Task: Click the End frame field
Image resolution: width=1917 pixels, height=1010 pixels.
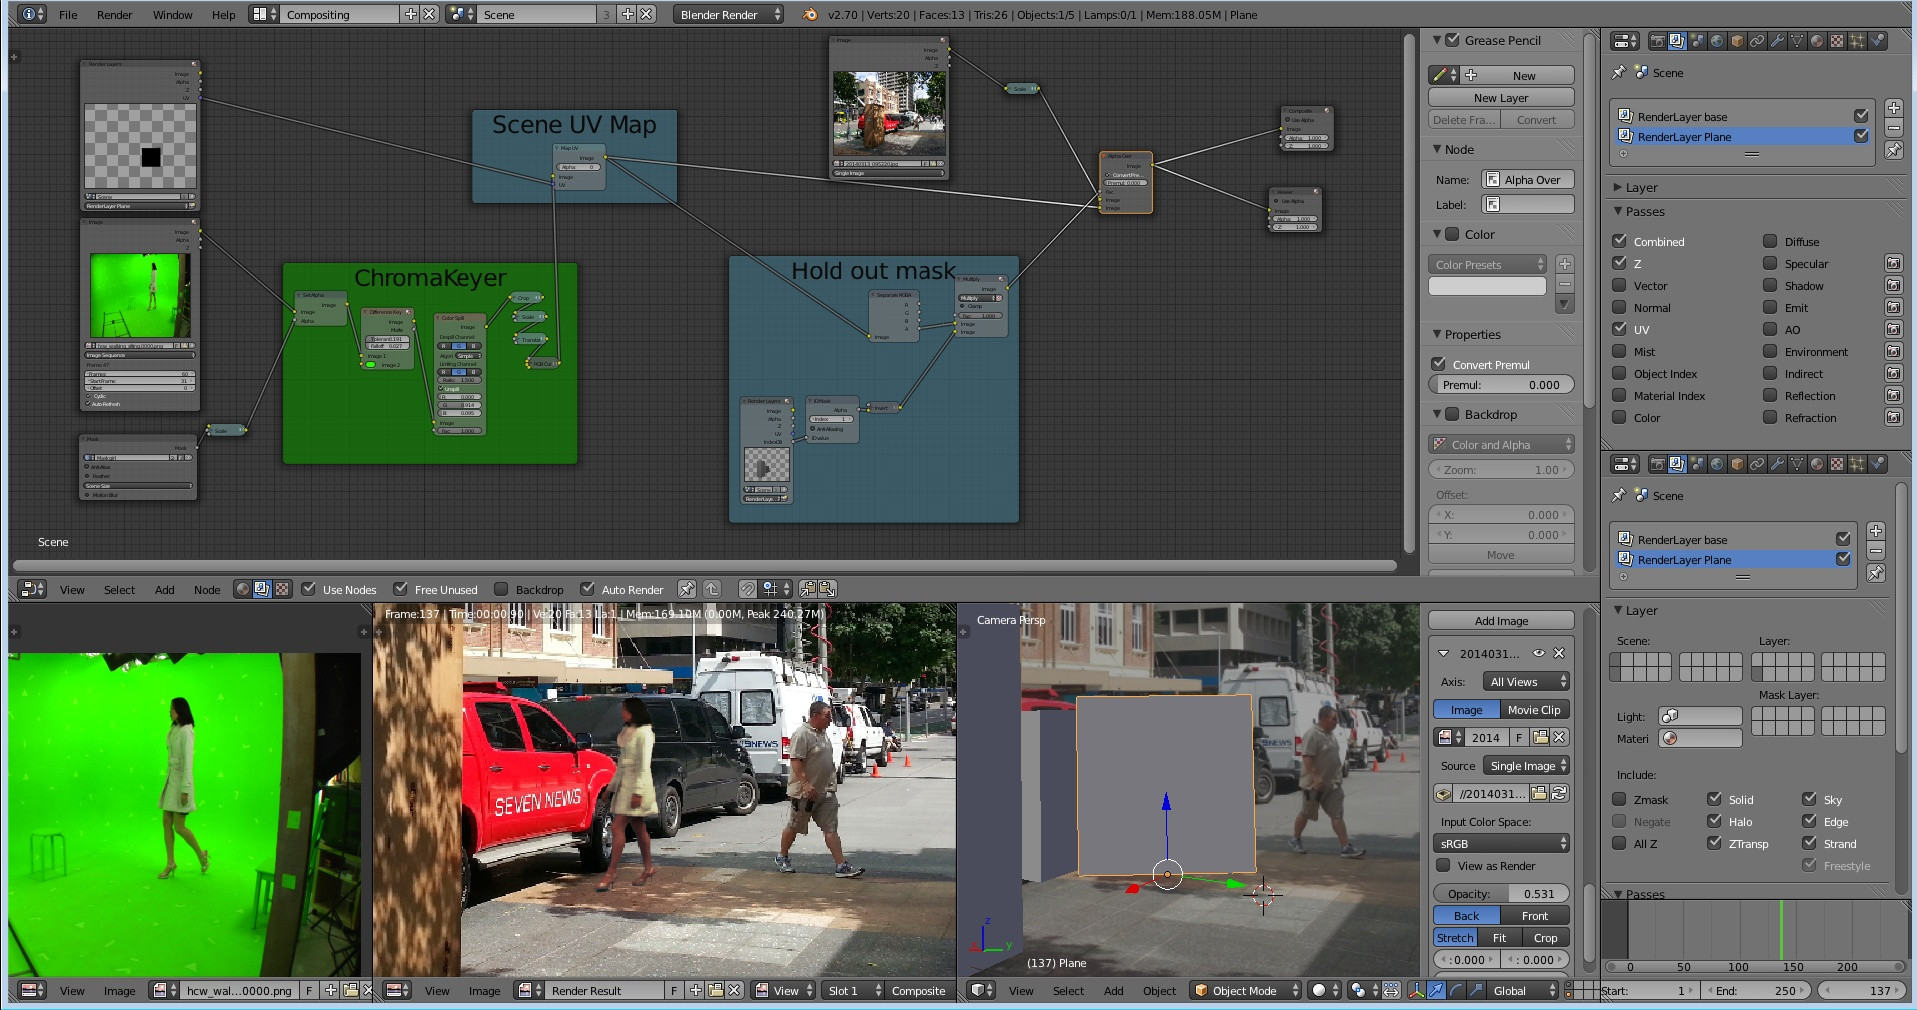Action: (1756, 990)
